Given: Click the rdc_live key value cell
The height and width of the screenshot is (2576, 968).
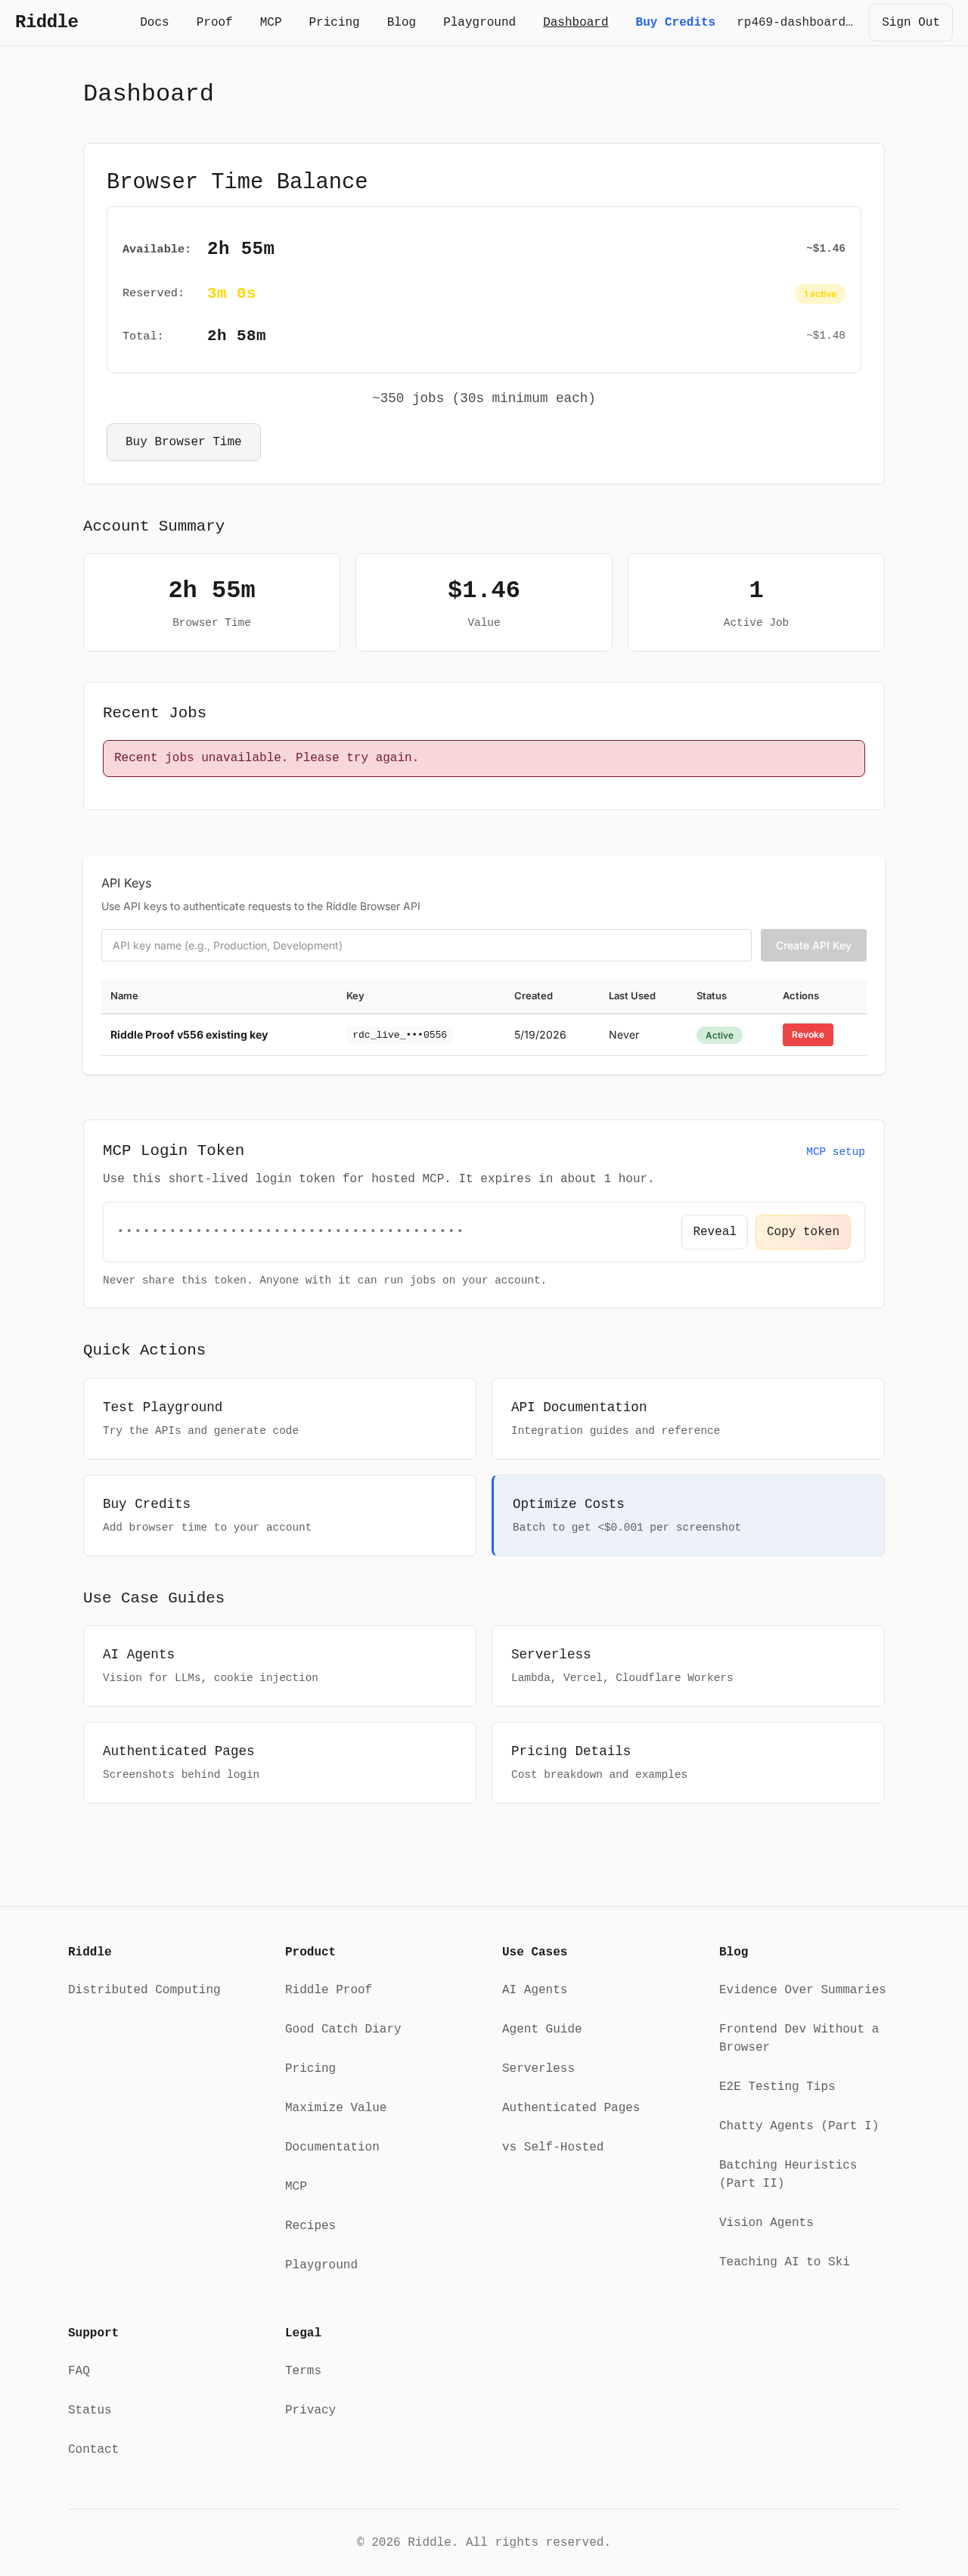Looking at the screenshot, I should [x=399, y=1035].
